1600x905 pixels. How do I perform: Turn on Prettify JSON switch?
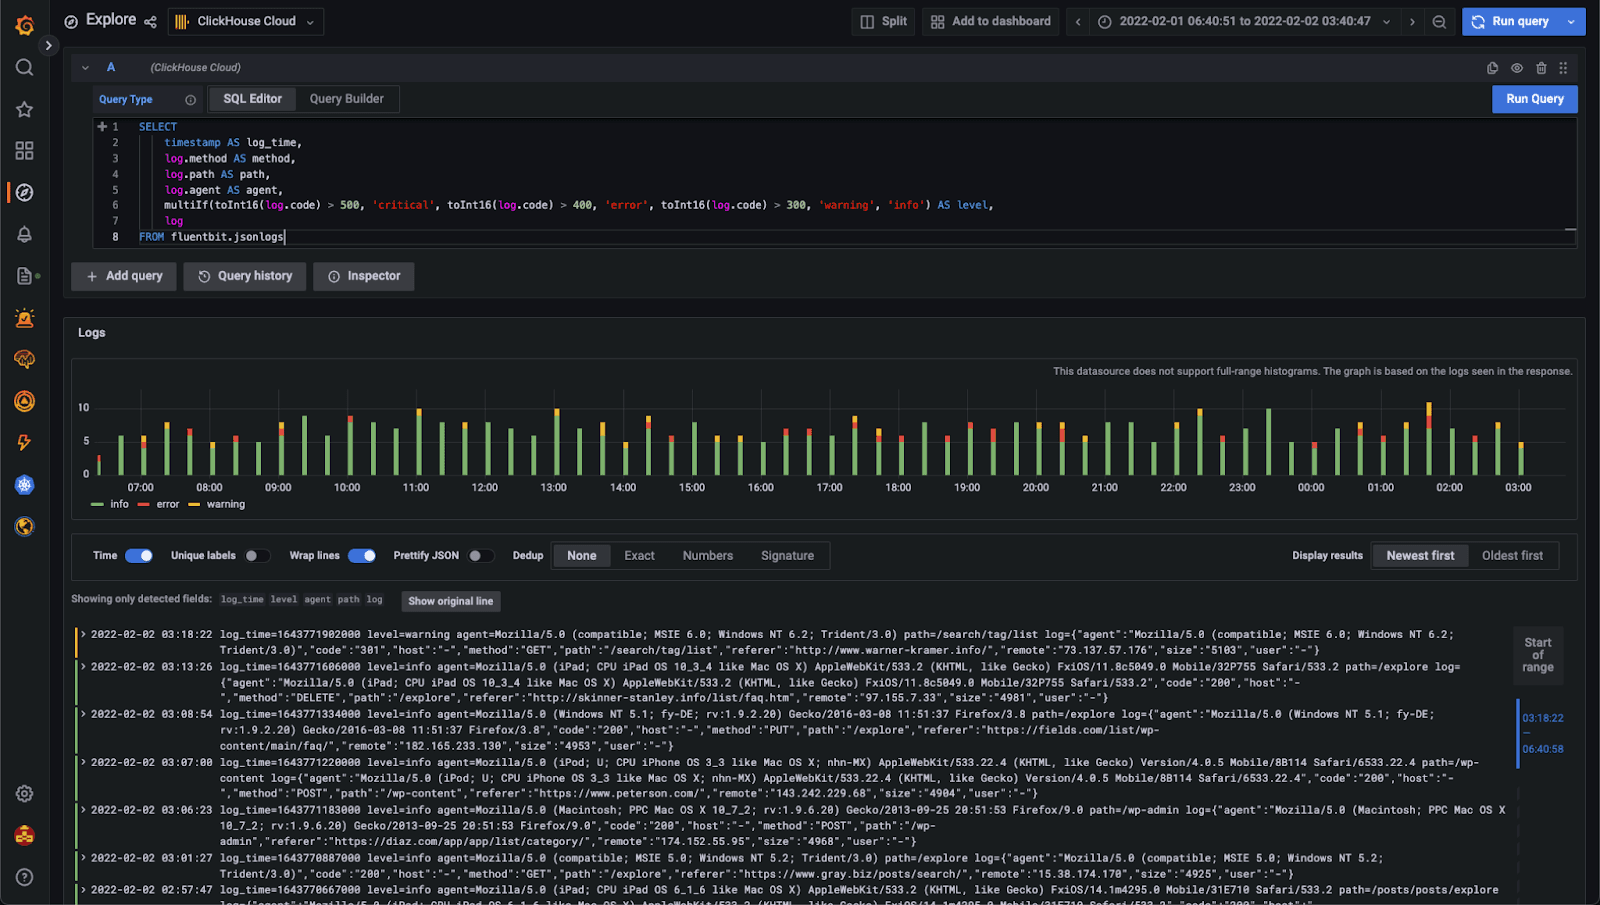[481, 556]
